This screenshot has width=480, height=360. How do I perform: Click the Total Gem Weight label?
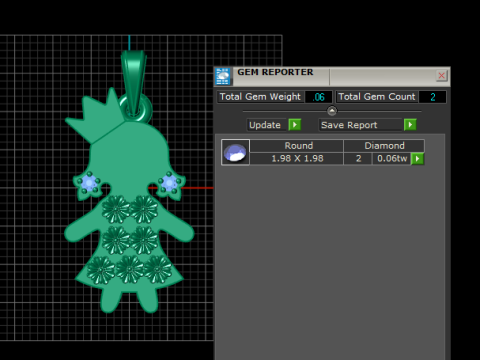click(x=260, y=97)
